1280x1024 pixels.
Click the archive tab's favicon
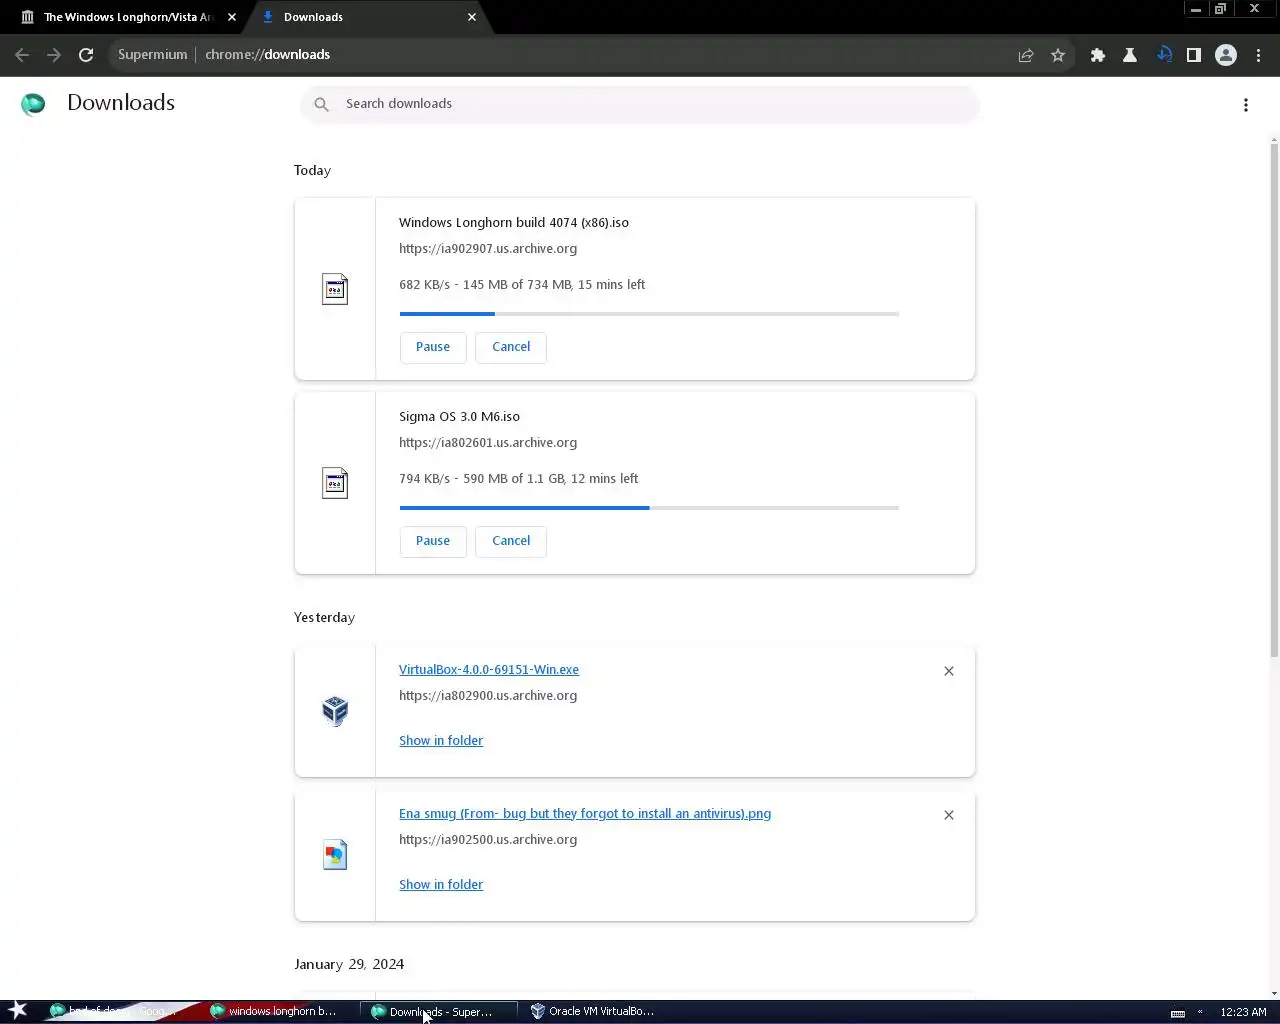[x=28, y=17]
